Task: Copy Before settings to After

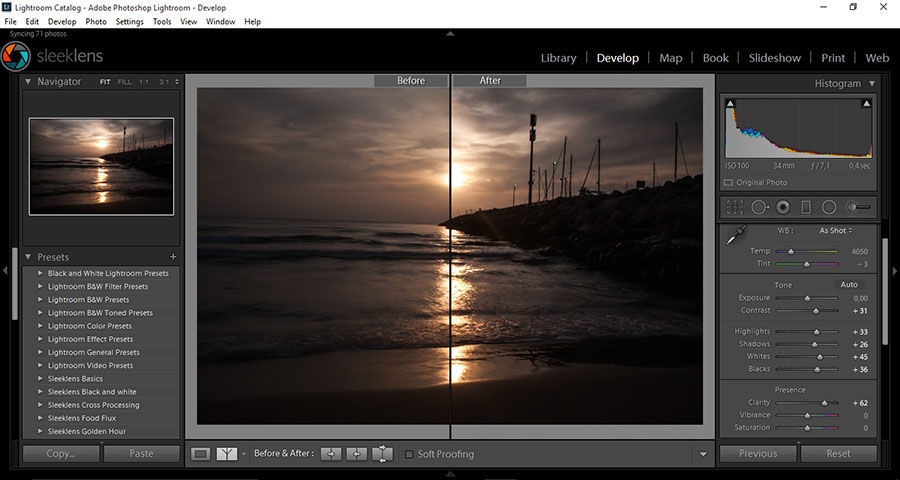Action: (331, 454)
